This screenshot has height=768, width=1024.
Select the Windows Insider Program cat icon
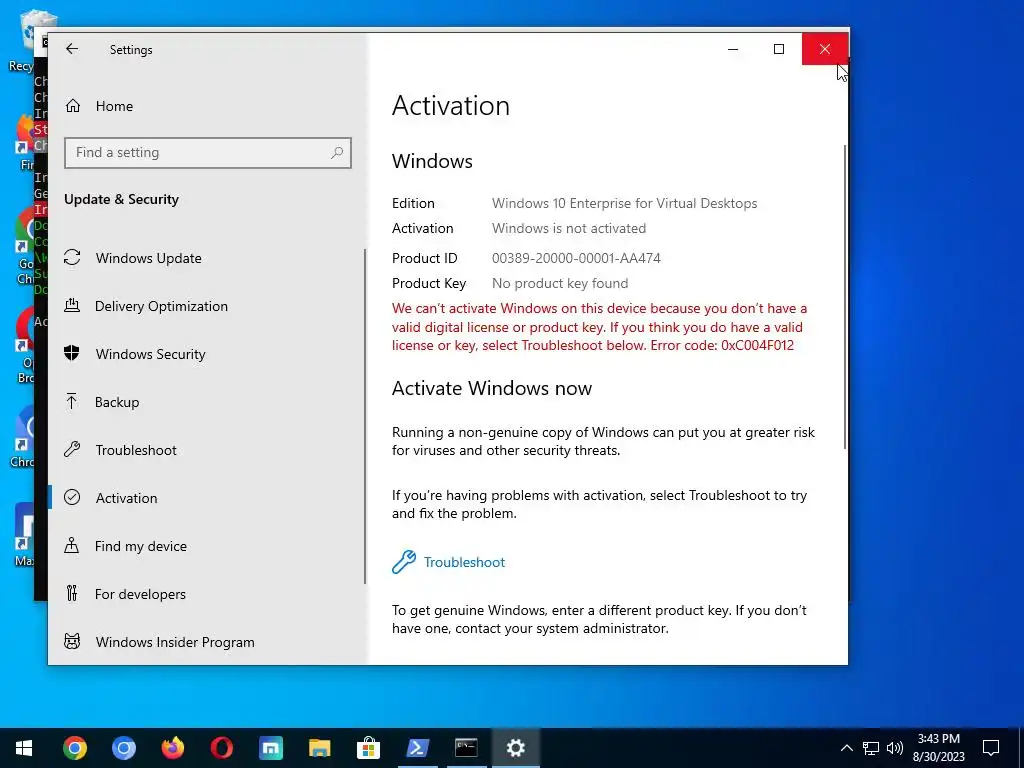[72, 641]
